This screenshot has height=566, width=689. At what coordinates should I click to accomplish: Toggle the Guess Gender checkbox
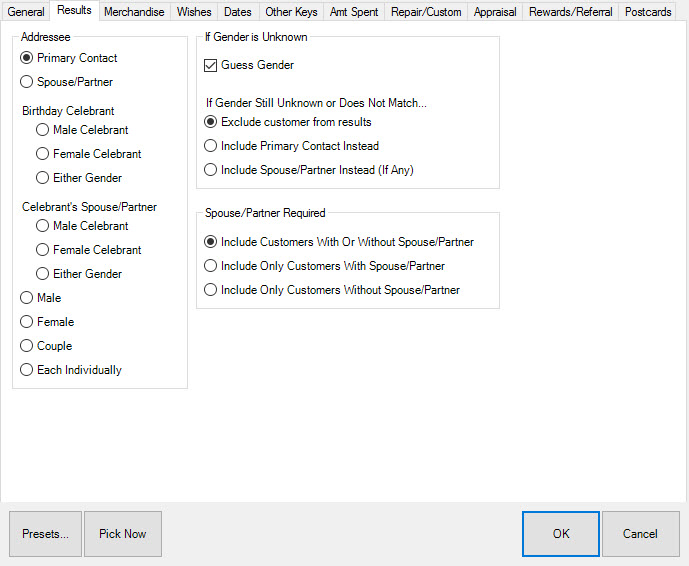point(210,66)
